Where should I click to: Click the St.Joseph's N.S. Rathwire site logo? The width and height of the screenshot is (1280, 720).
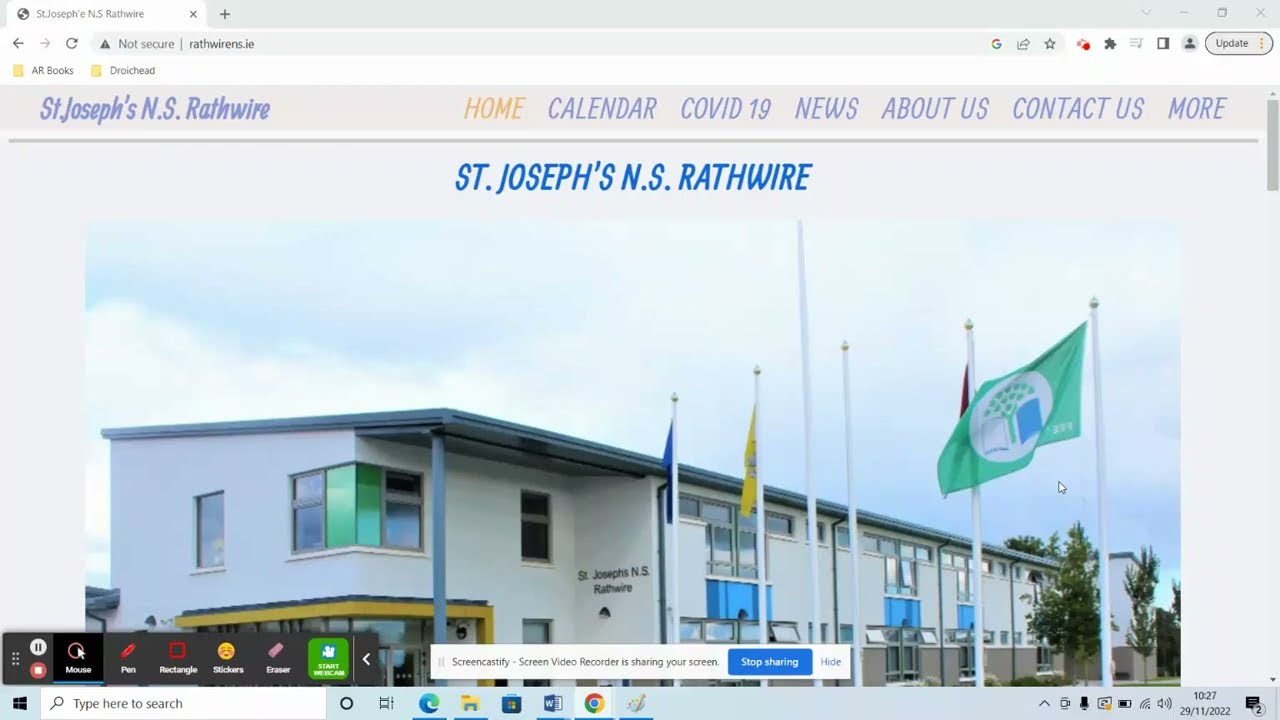point(155,109)
